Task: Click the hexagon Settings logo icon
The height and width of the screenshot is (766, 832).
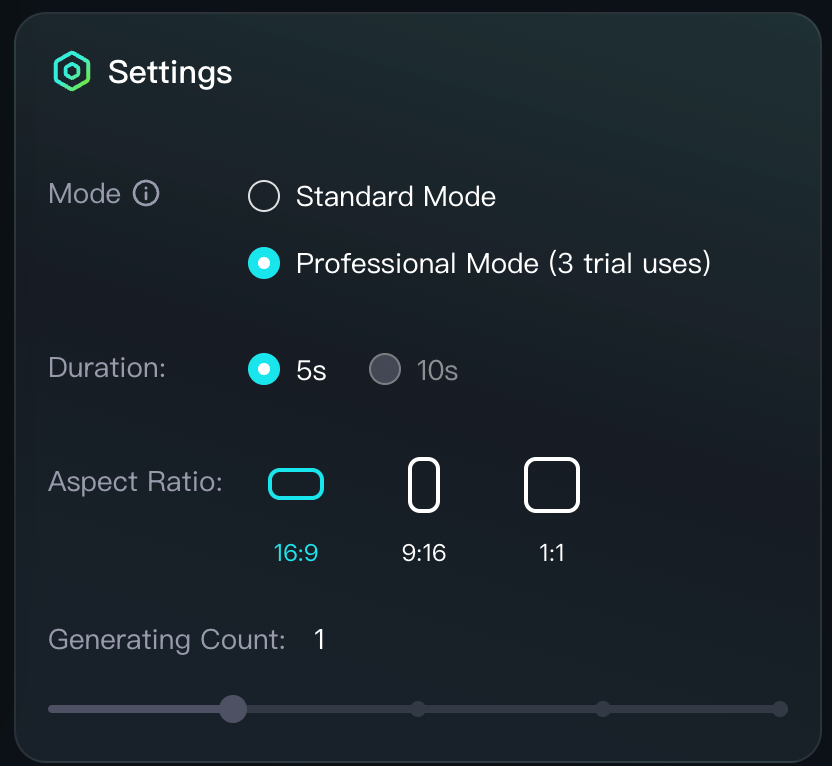Action: [72, 71]
